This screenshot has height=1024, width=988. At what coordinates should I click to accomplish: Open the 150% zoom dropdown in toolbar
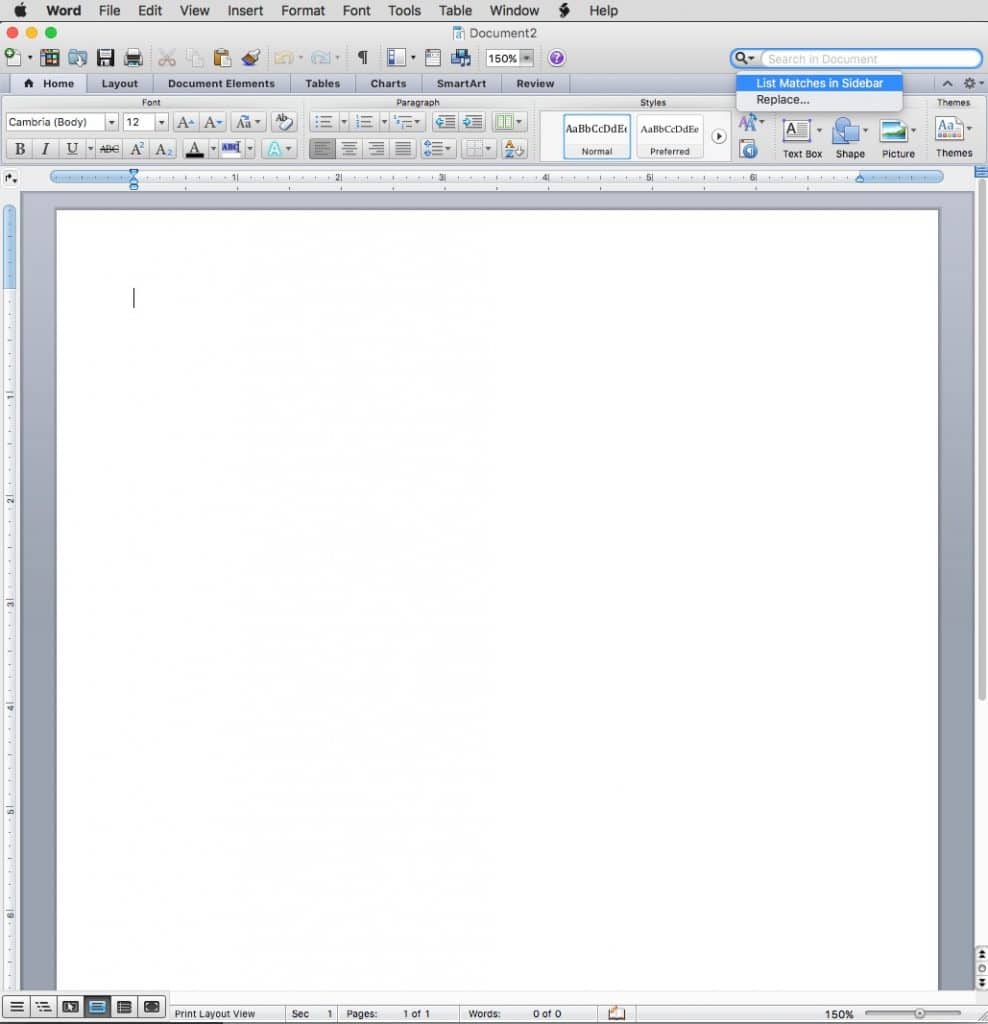527,58
